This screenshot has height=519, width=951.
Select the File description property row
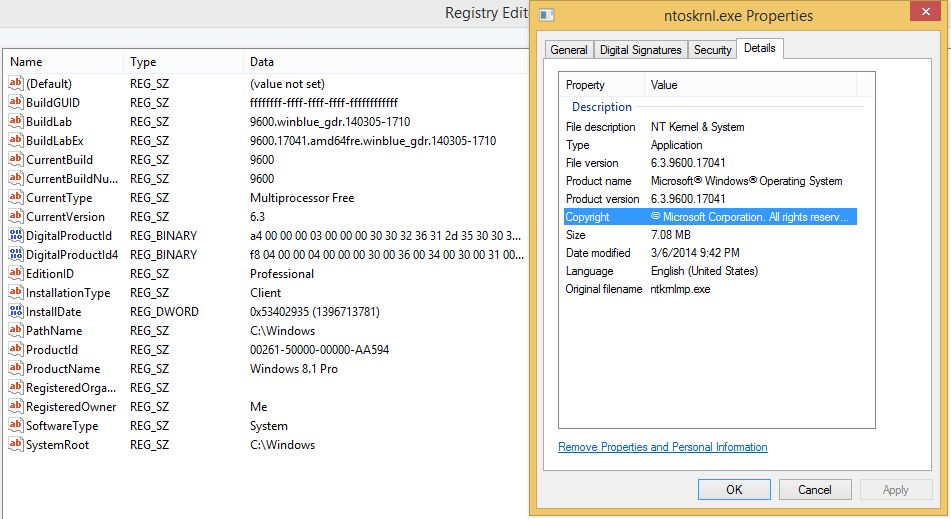coord(710,127)
